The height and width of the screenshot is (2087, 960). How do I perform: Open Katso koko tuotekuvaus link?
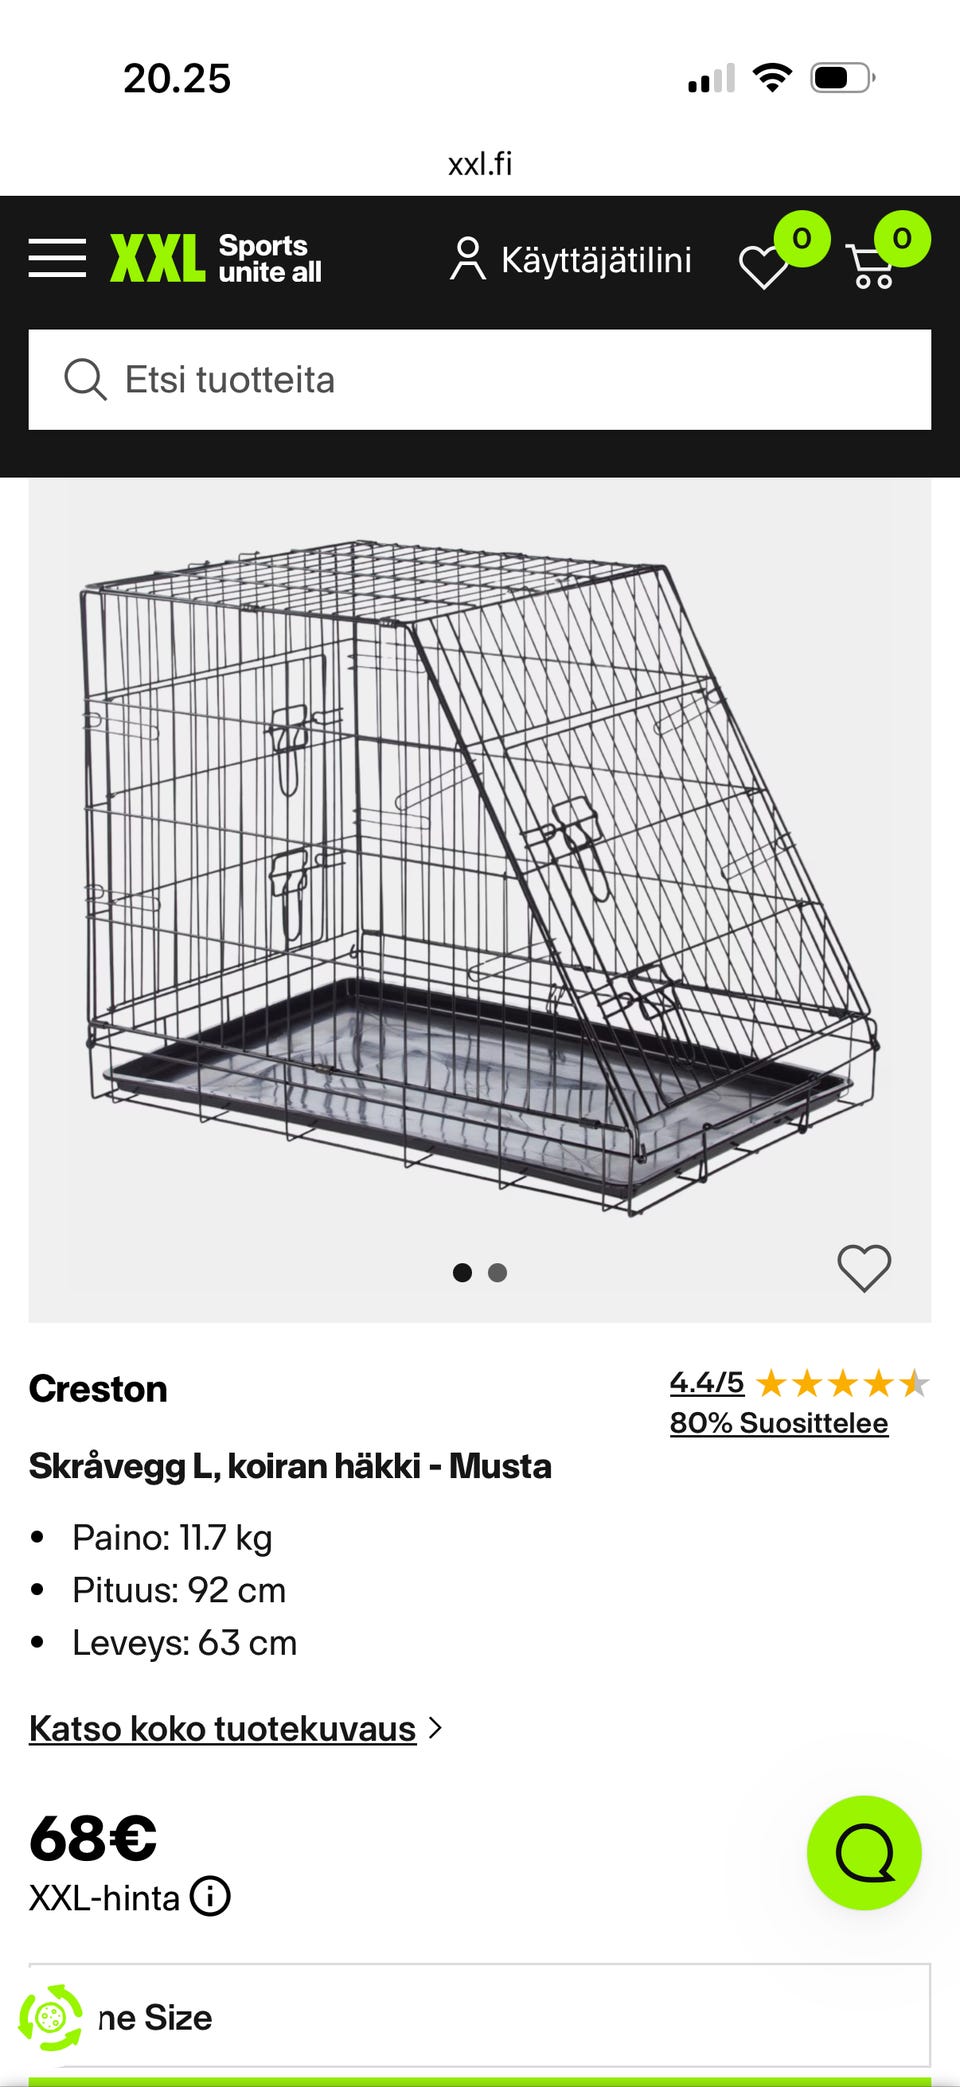coord(222,1729)
